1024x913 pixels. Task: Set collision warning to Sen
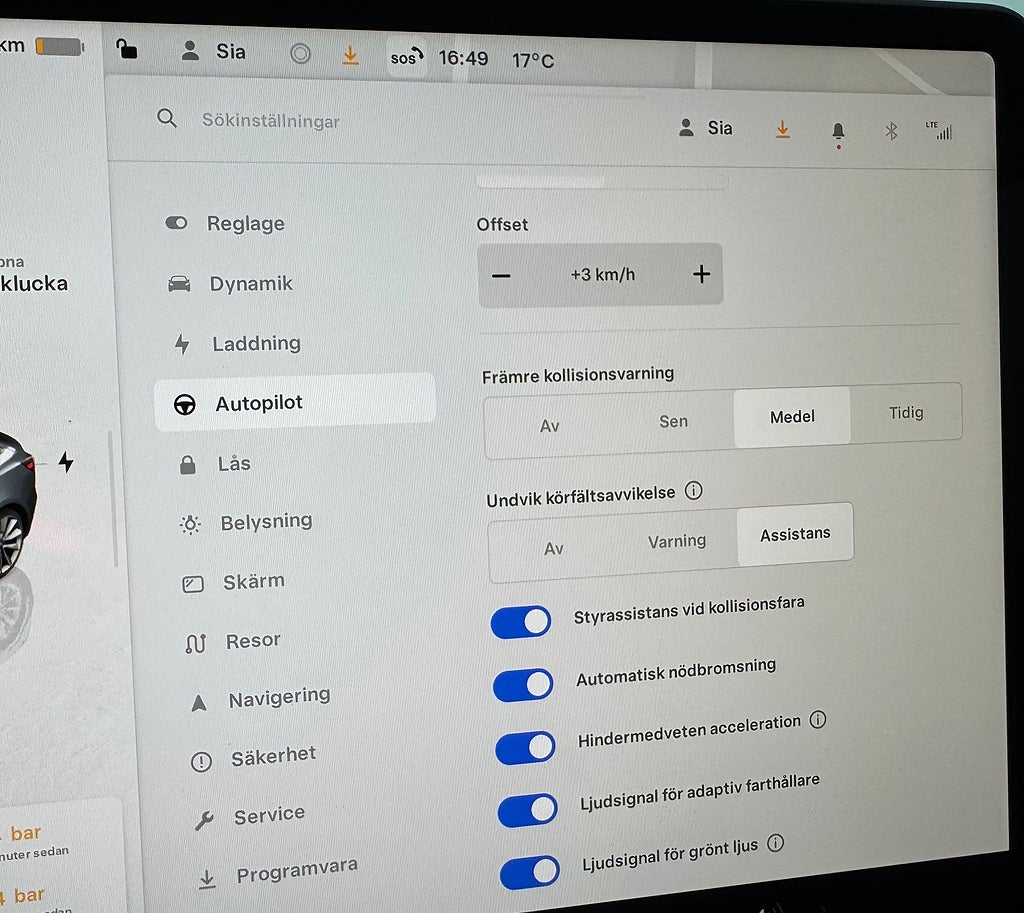(673, 421)
